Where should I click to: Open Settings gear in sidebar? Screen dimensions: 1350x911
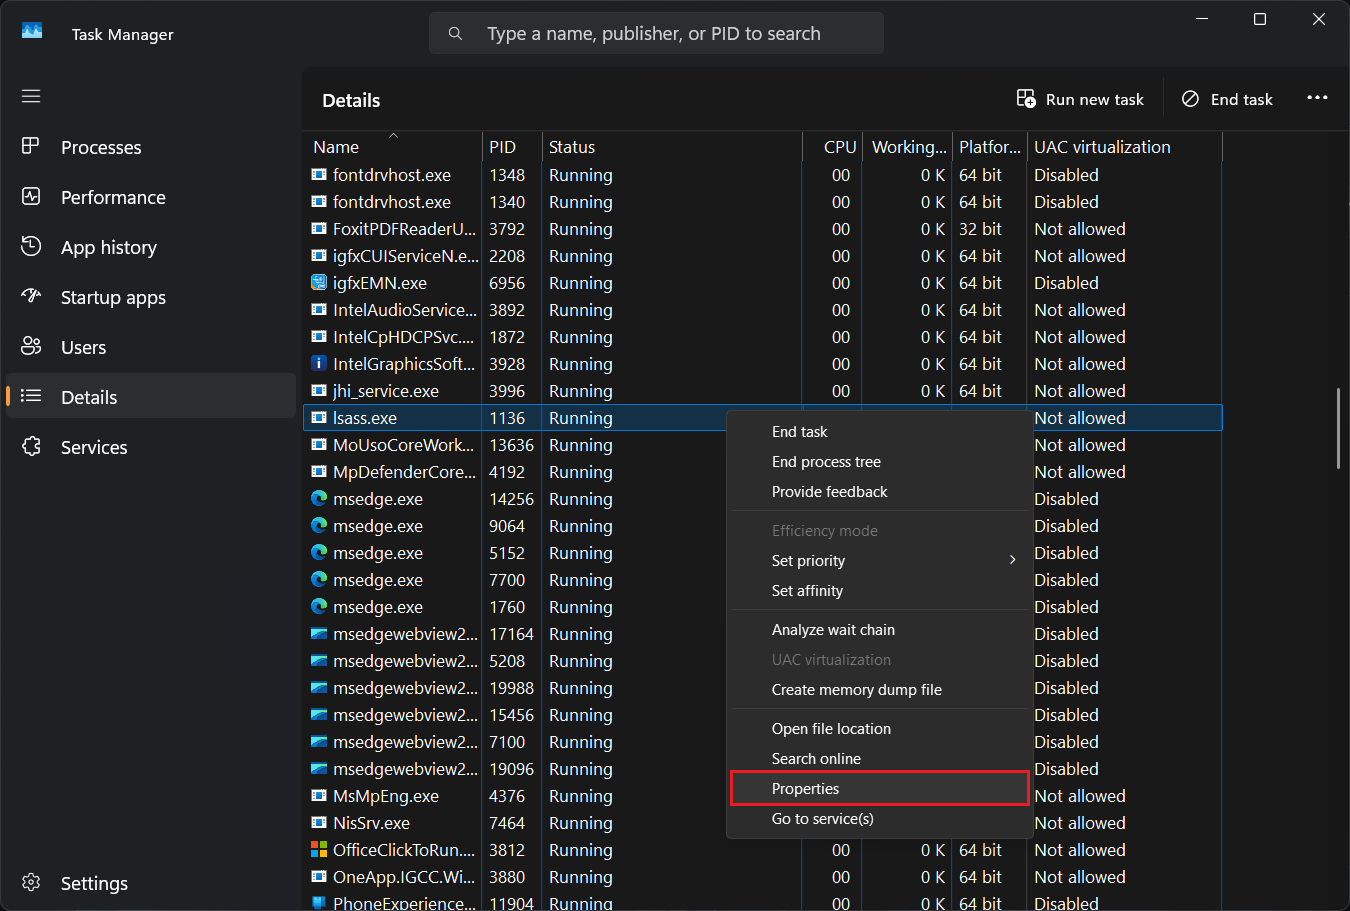(31, 883)
